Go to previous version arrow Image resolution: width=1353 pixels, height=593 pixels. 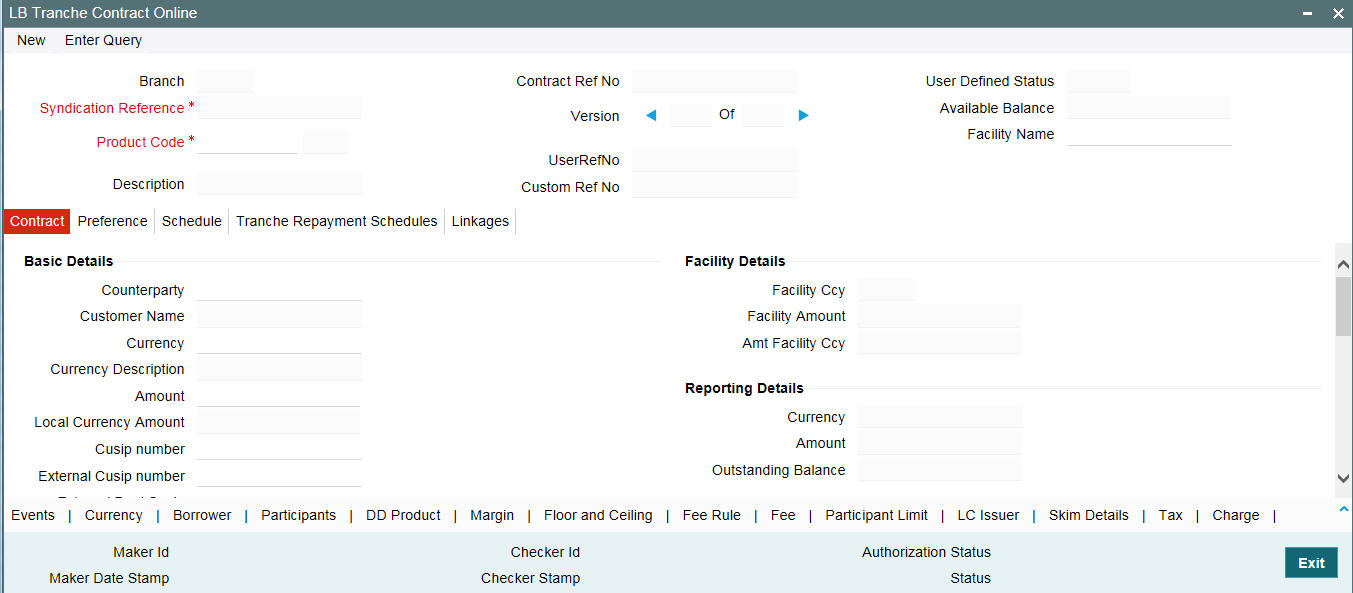point(651,115)
